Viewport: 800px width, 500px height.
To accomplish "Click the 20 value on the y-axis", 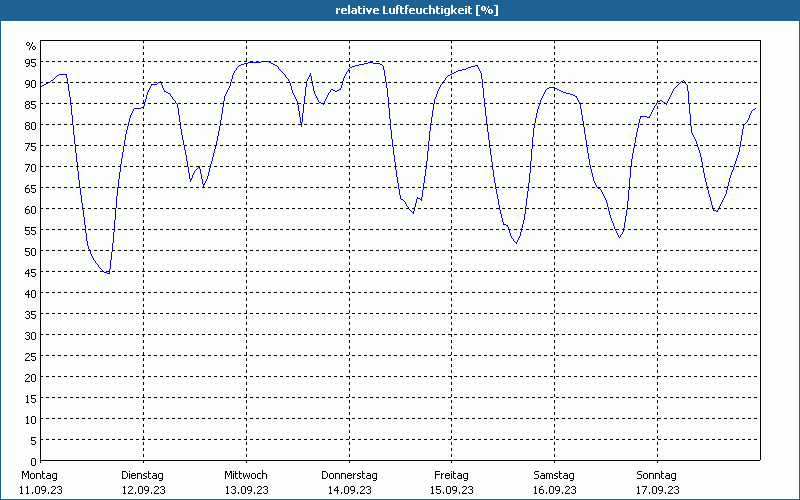I will point(31,378).
